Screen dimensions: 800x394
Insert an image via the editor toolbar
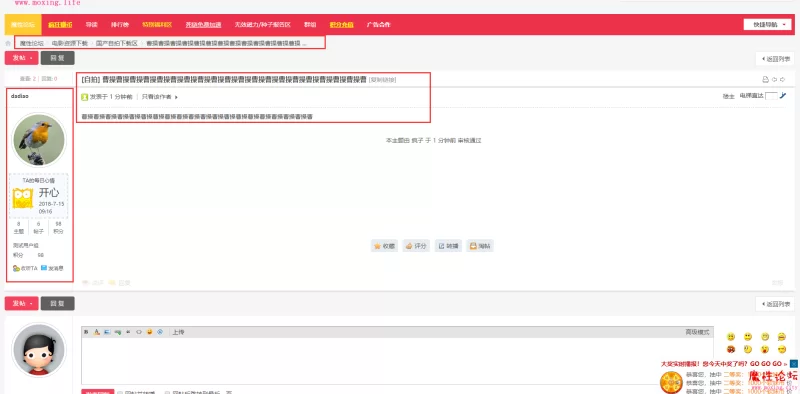pos(107,332)
